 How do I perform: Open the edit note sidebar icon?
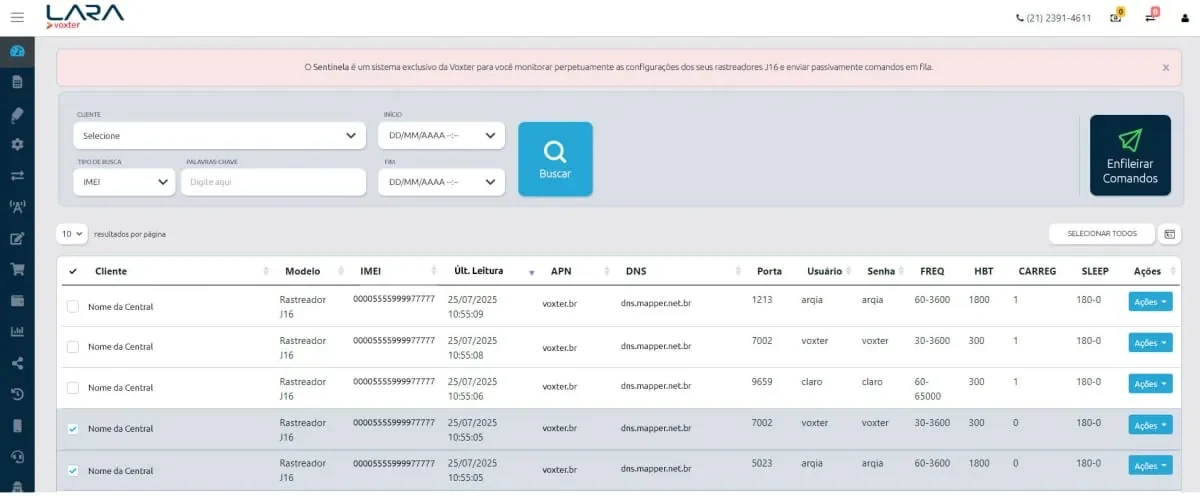coord(17,238)
